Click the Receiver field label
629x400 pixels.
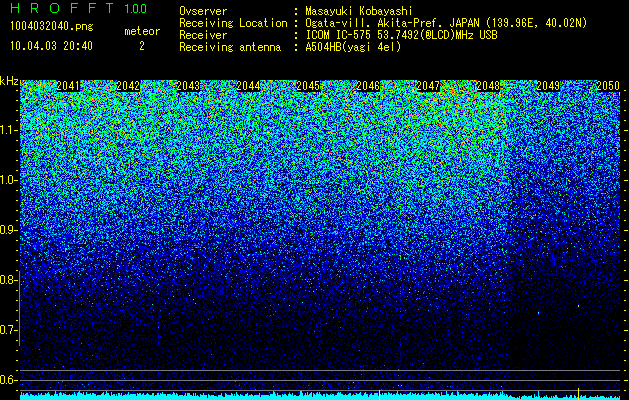[203, 35]
